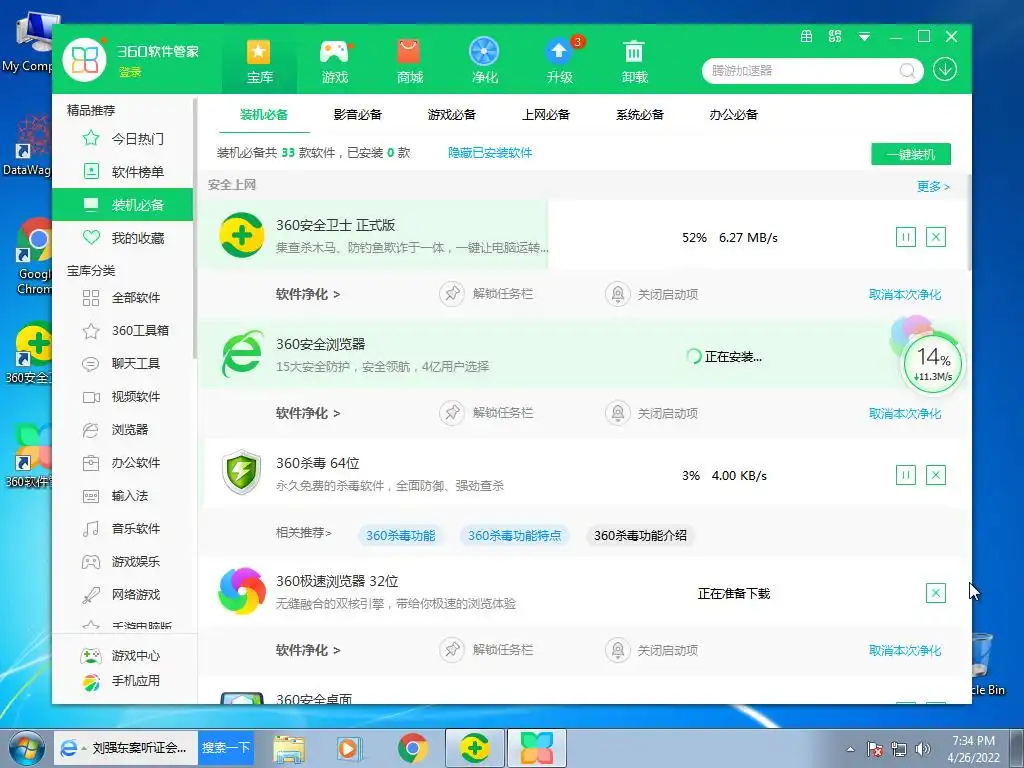
Task: Select 360工具箱 category
Action: tap(123, 330)
